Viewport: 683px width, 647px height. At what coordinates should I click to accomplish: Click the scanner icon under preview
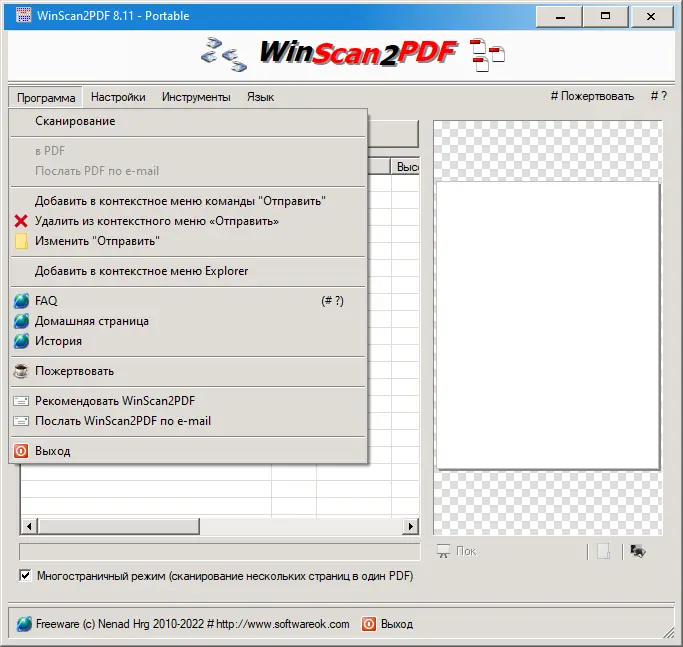click(x=638, y=552)
